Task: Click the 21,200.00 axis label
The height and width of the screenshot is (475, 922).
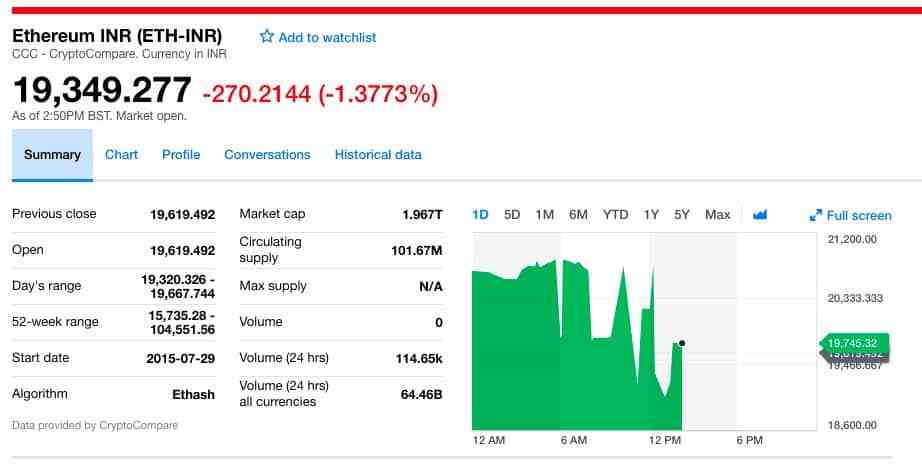Action: pyautogui.click(x=852, y=239)
